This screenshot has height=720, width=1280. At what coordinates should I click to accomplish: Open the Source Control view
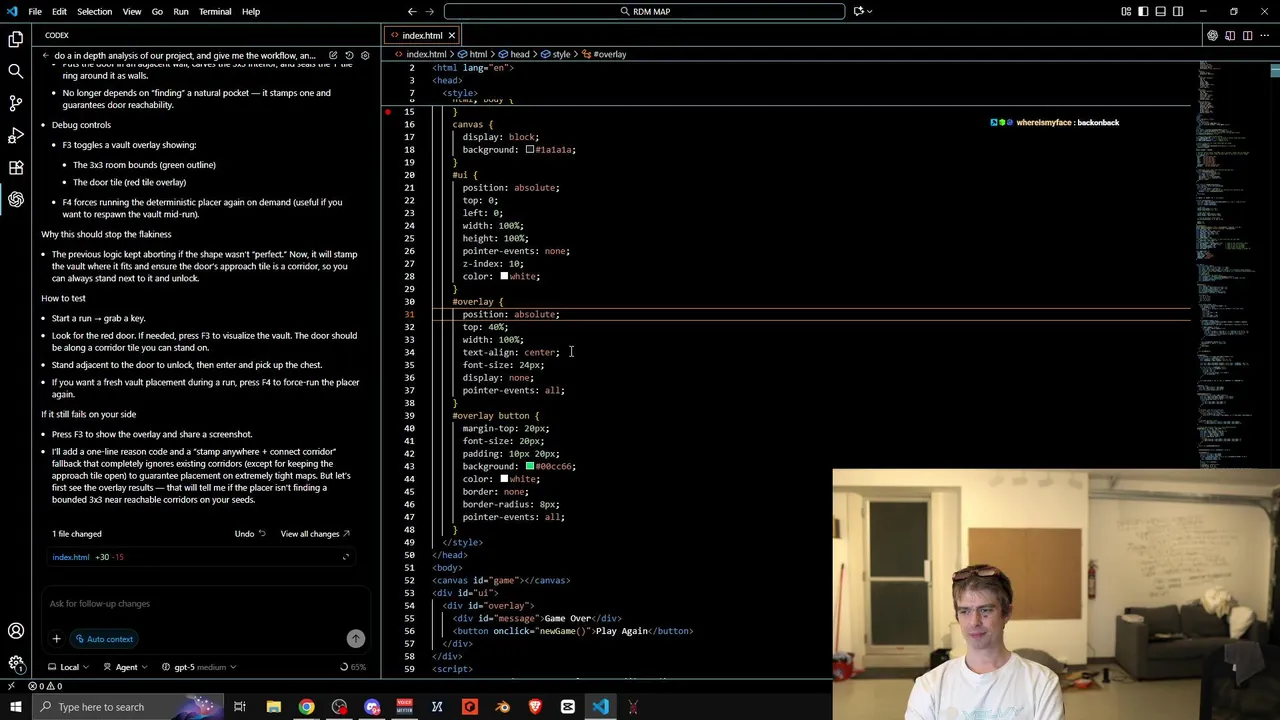tap(16, 103)
